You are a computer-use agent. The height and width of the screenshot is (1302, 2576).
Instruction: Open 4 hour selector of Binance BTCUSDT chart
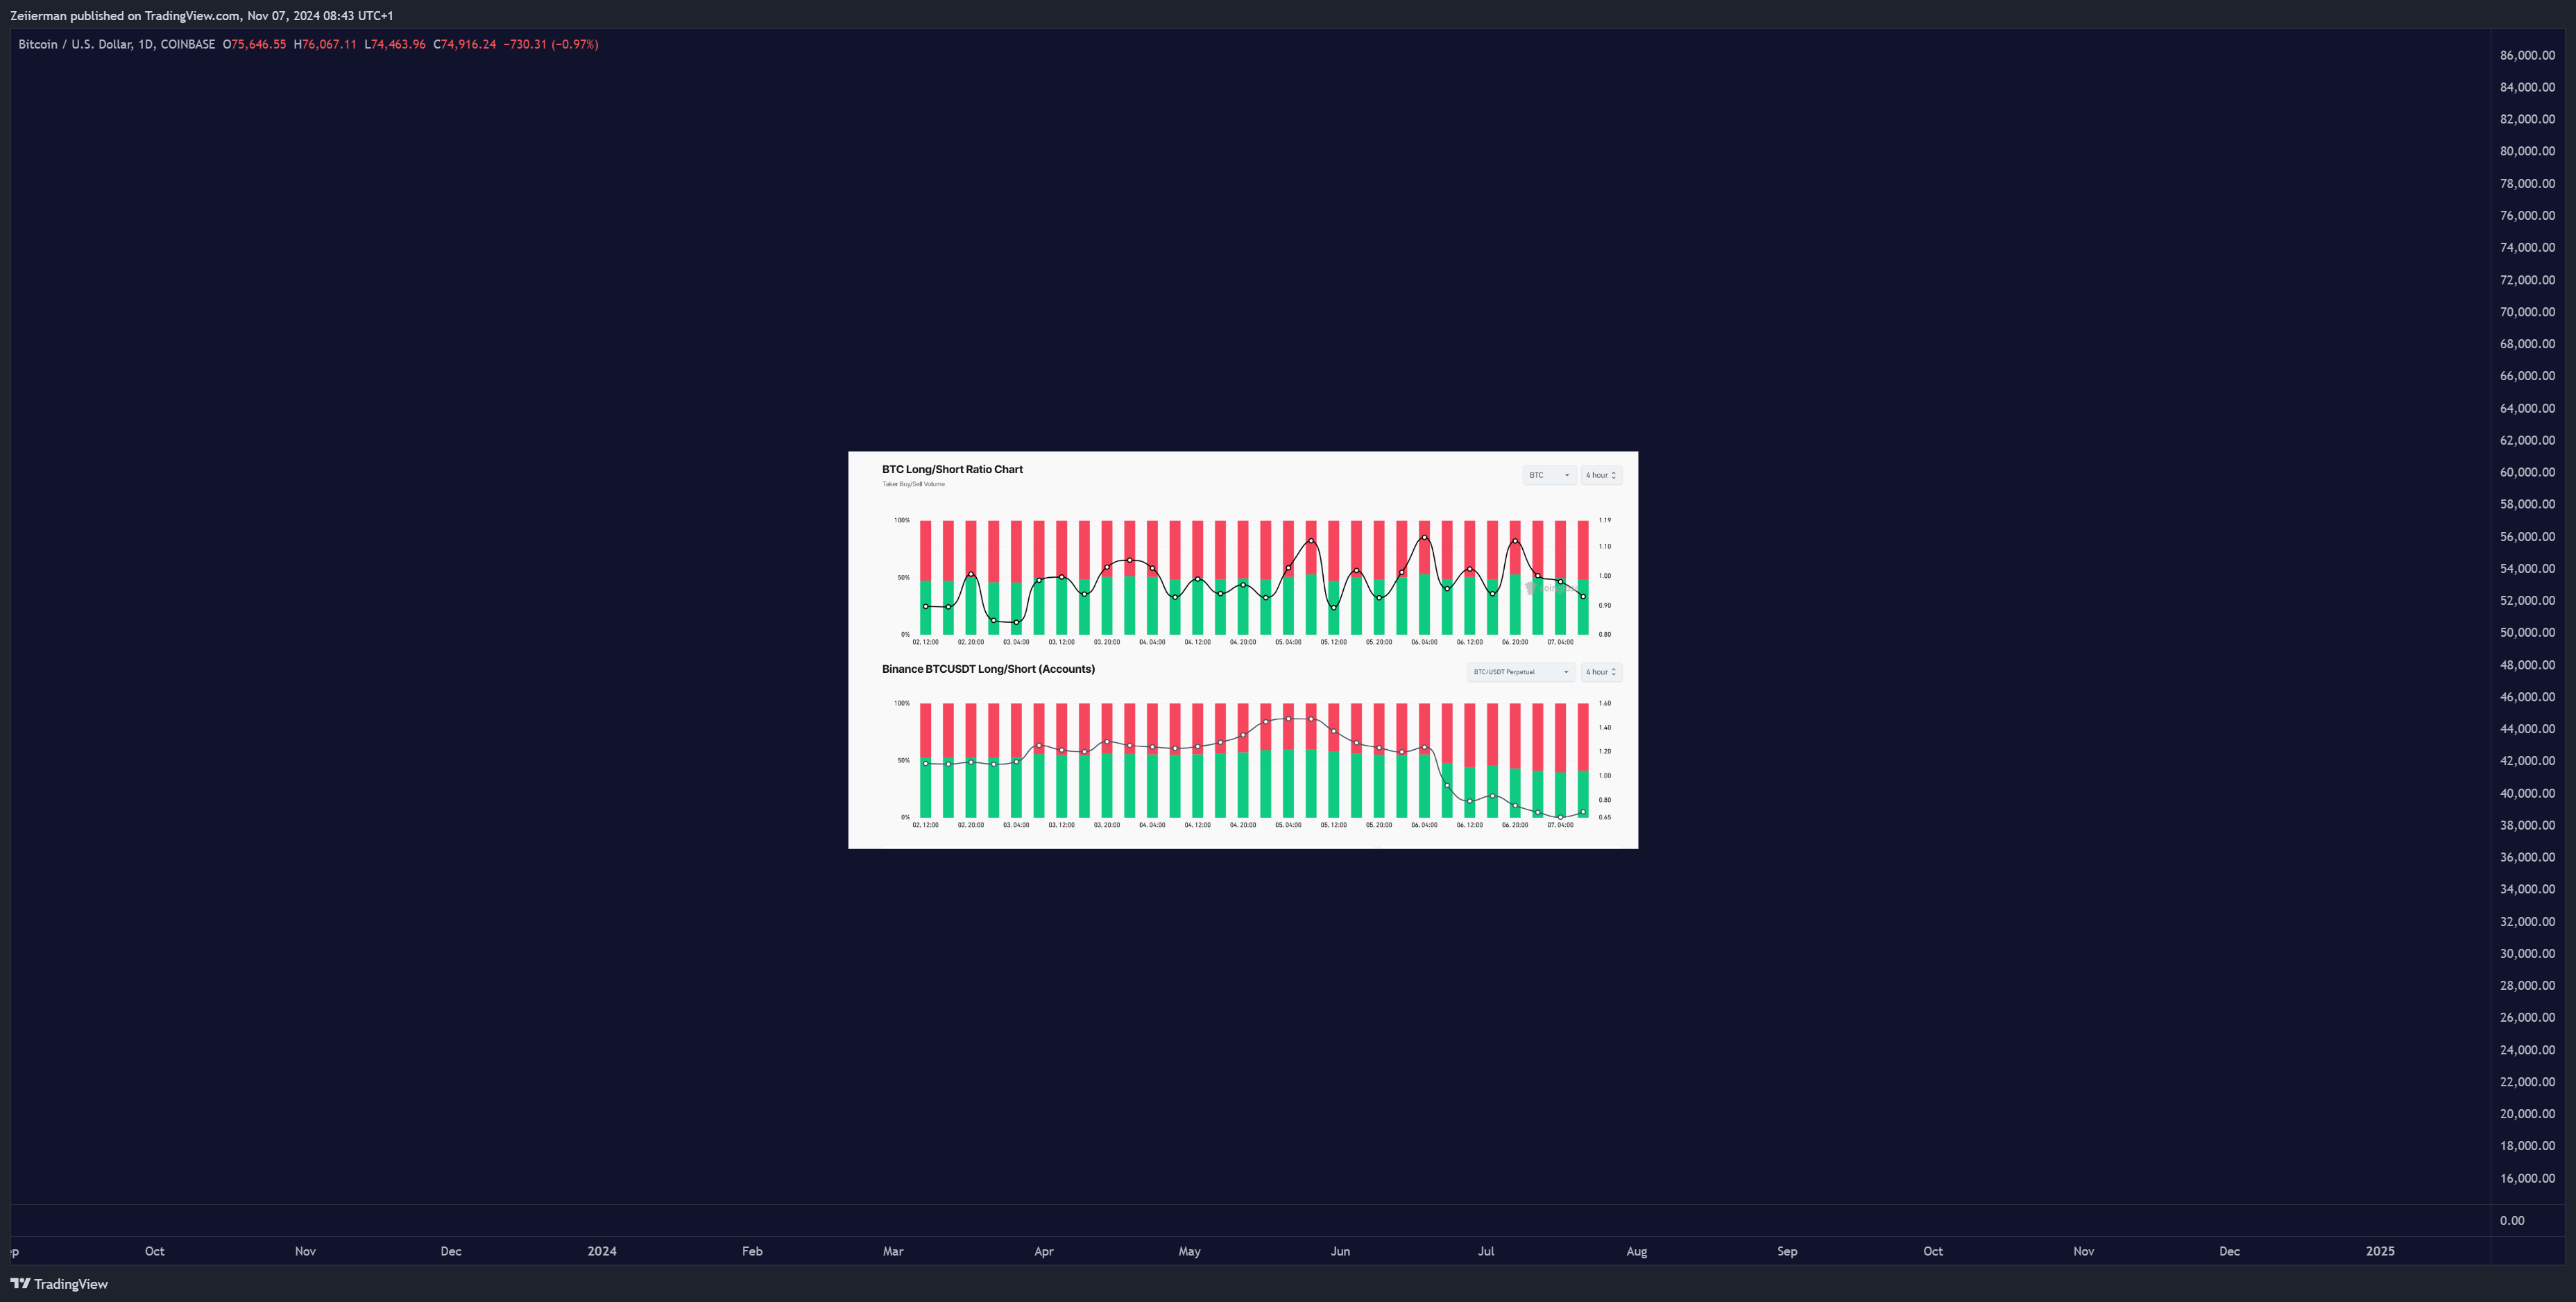click(1601, 672)
